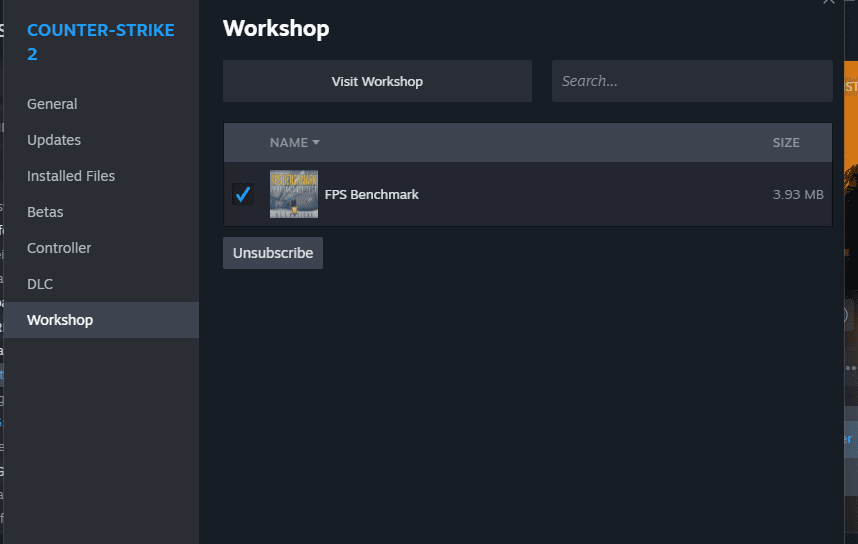Click the Visit Workshop button
The height and width of the screenshot is (544, 858).
tap(377, 82)
